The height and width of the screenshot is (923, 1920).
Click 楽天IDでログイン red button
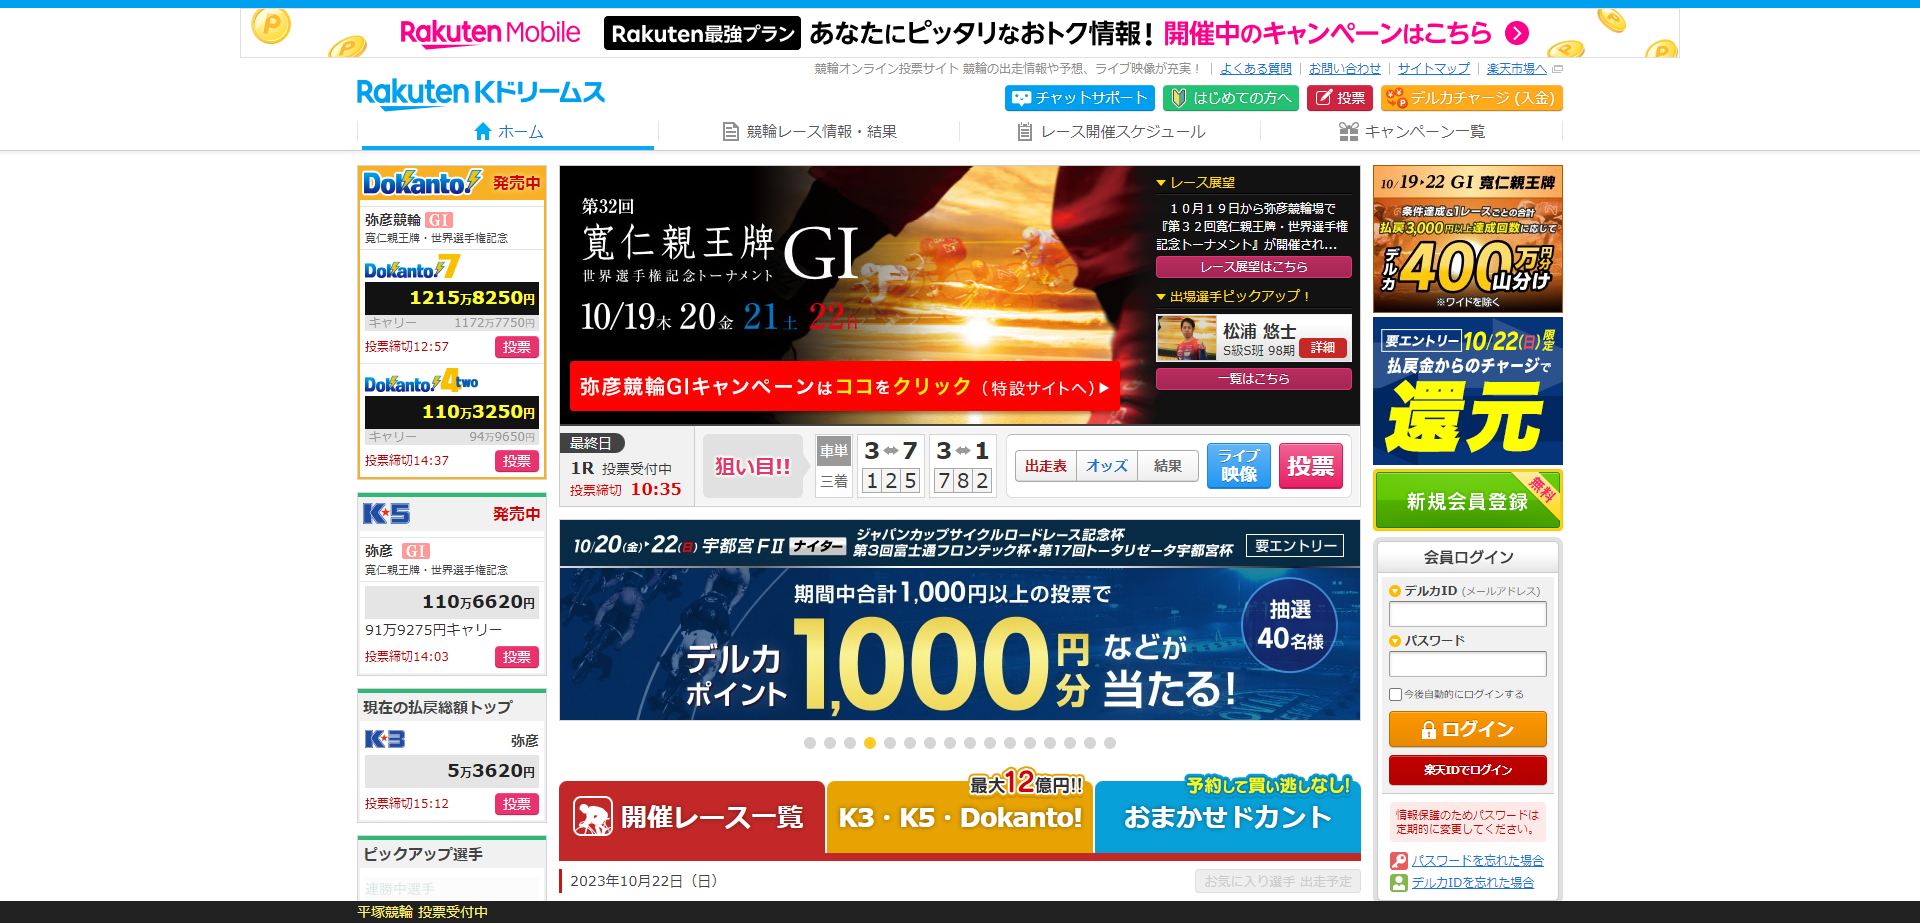pos(1466,770)
